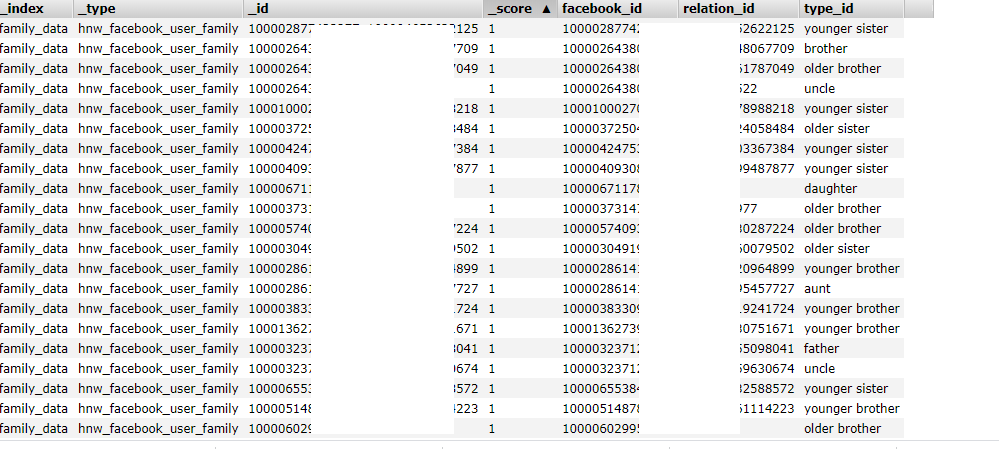This screenshot has width=999, height=449.
Task: Click the first row's 'younger sister' cell
Action: 845,29
